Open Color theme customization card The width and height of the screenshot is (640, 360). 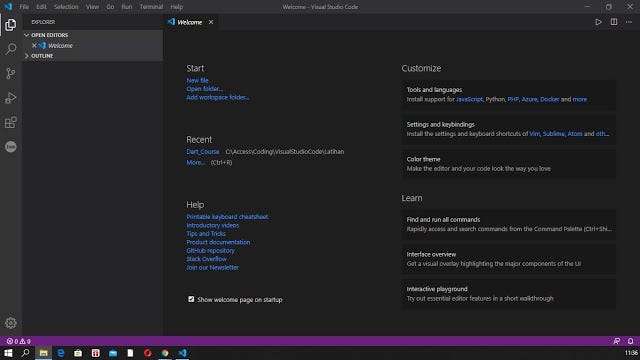(x=509, y=164)
